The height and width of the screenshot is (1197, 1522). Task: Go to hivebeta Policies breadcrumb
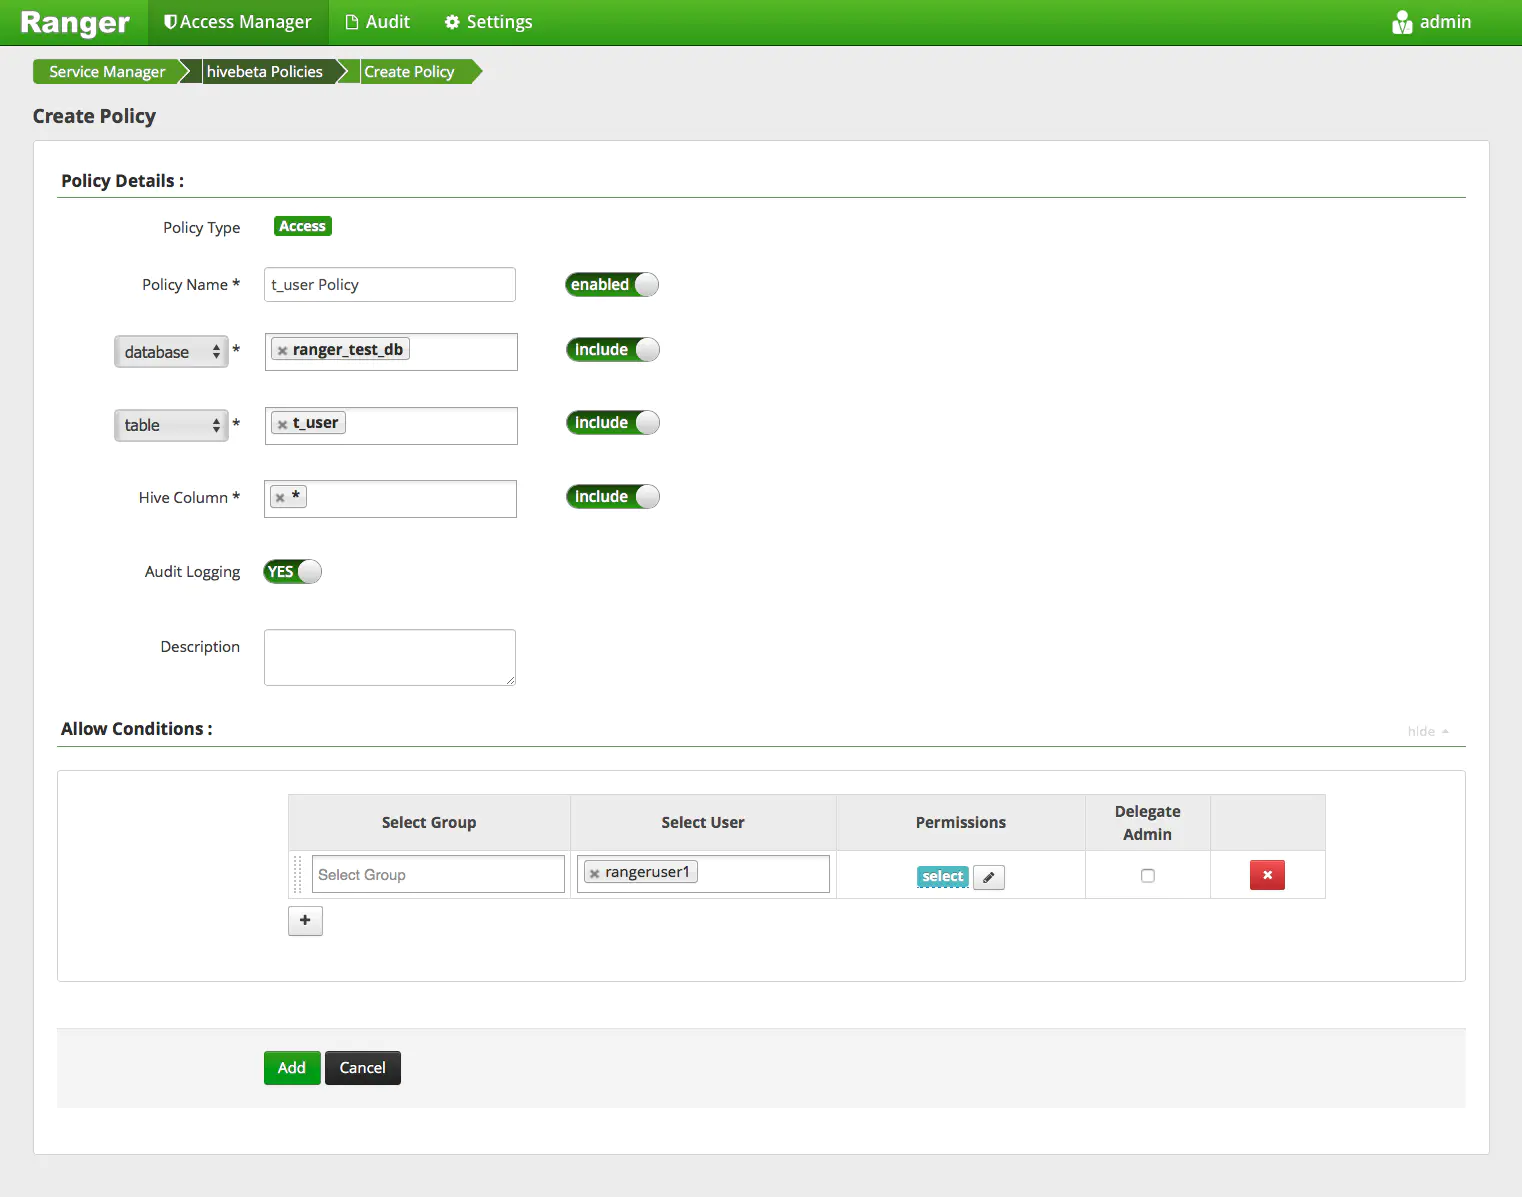pos(265,72)
